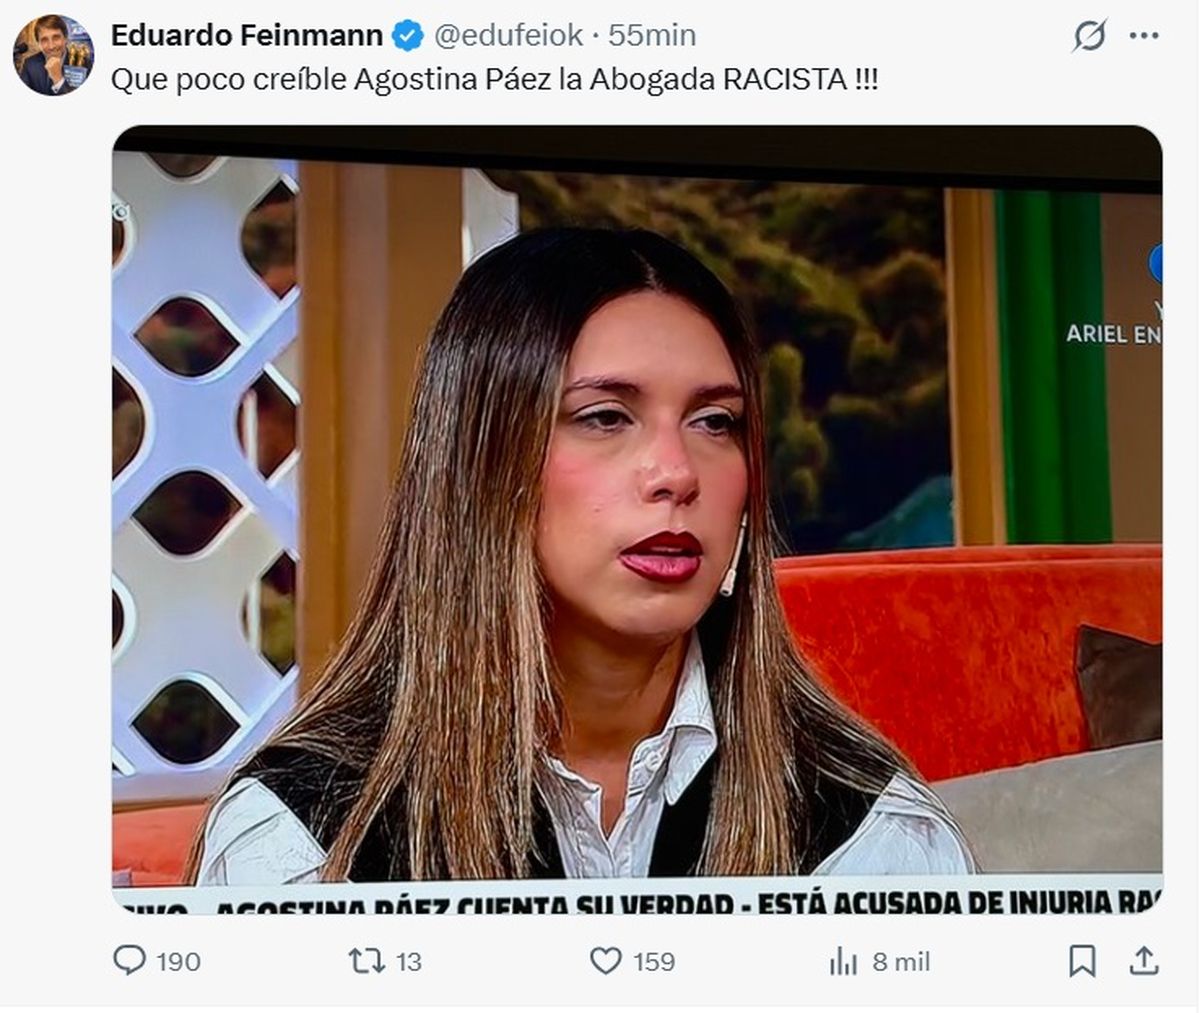The image size is (1200, 1013).
Task: Click the 190 replies count
Action: pyautogui.click(x=178, y=962)
